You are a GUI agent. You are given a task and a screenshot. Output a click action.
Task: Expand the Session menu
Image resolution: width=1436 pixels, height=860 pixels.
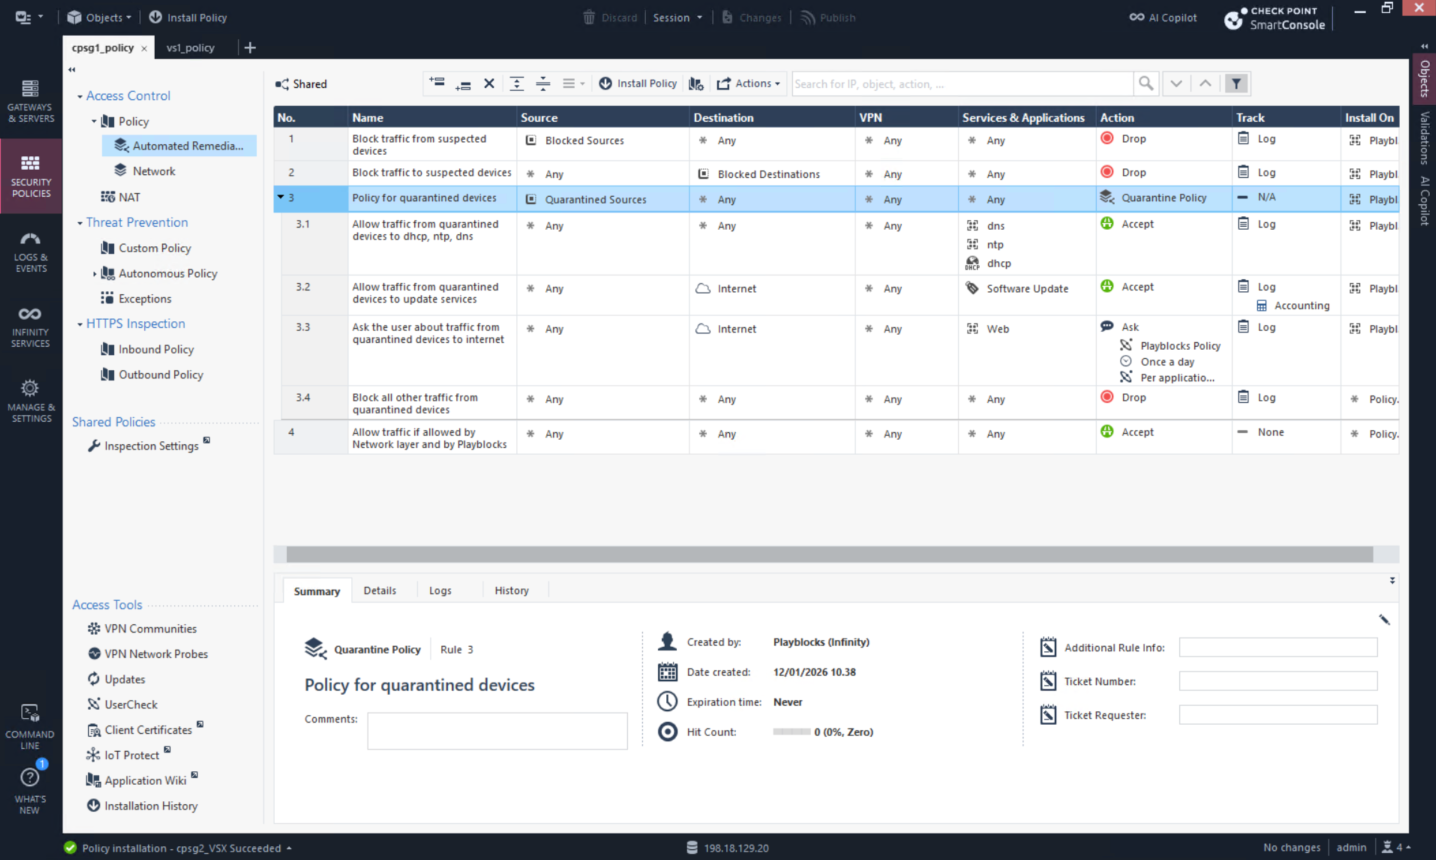point(677,18)
